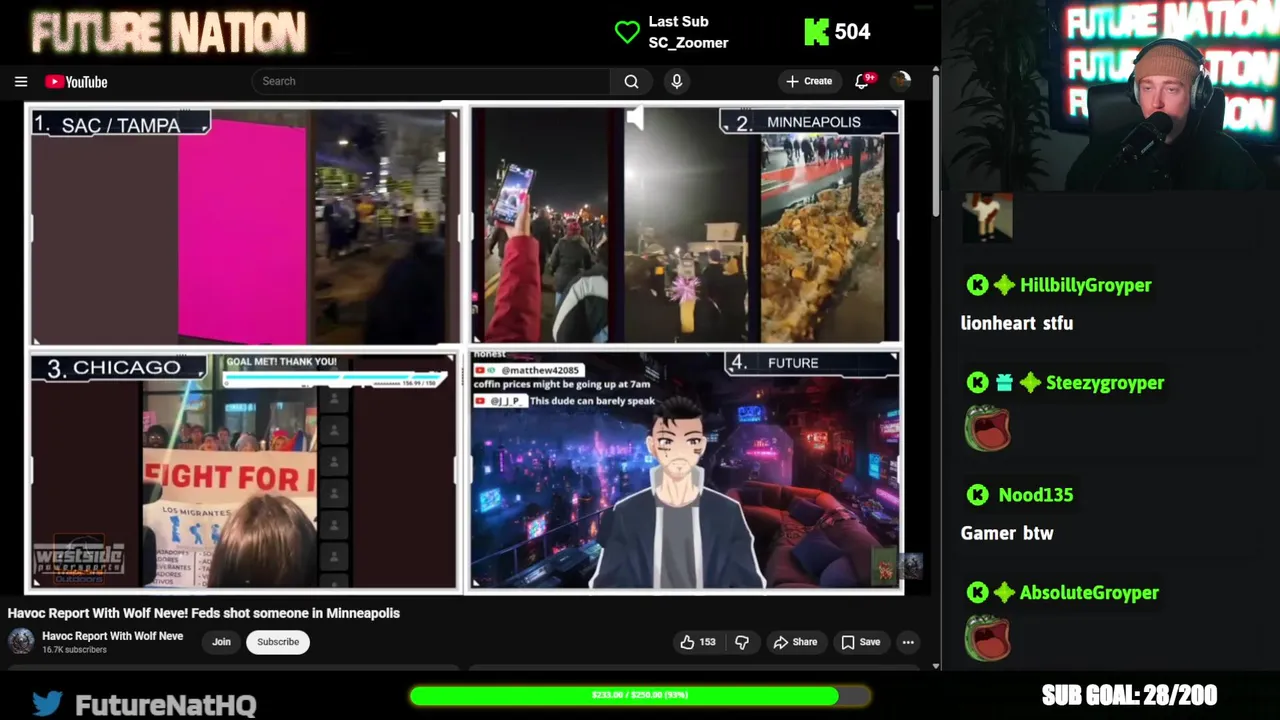Click the Minneapolis video panel

pos(686,226)
